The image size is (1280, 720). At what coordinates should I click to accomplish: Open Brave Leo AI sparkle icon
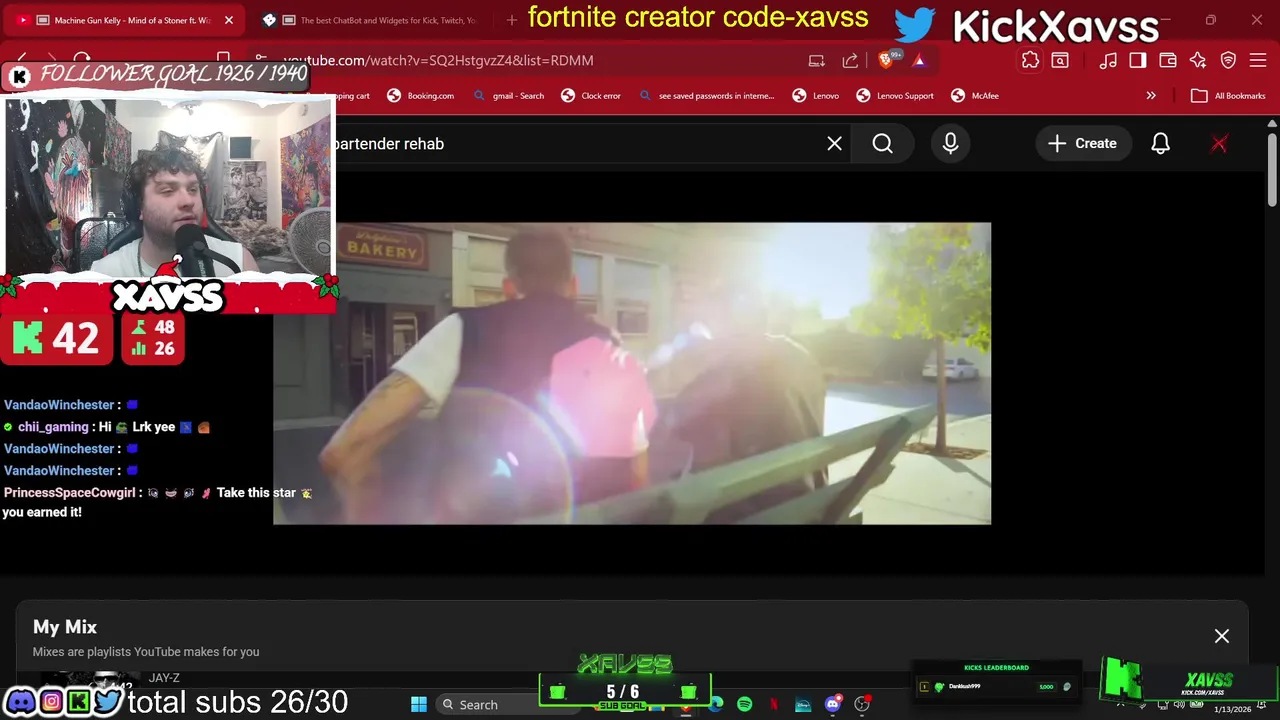1198,60
